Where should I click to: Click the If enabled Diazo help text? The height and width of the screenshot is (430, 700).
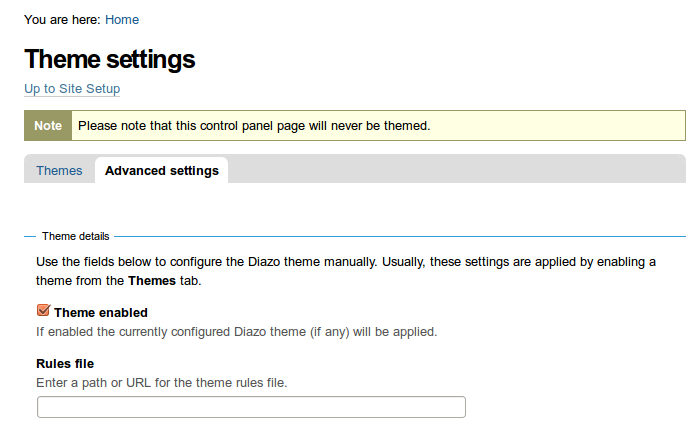pos(237,332)
